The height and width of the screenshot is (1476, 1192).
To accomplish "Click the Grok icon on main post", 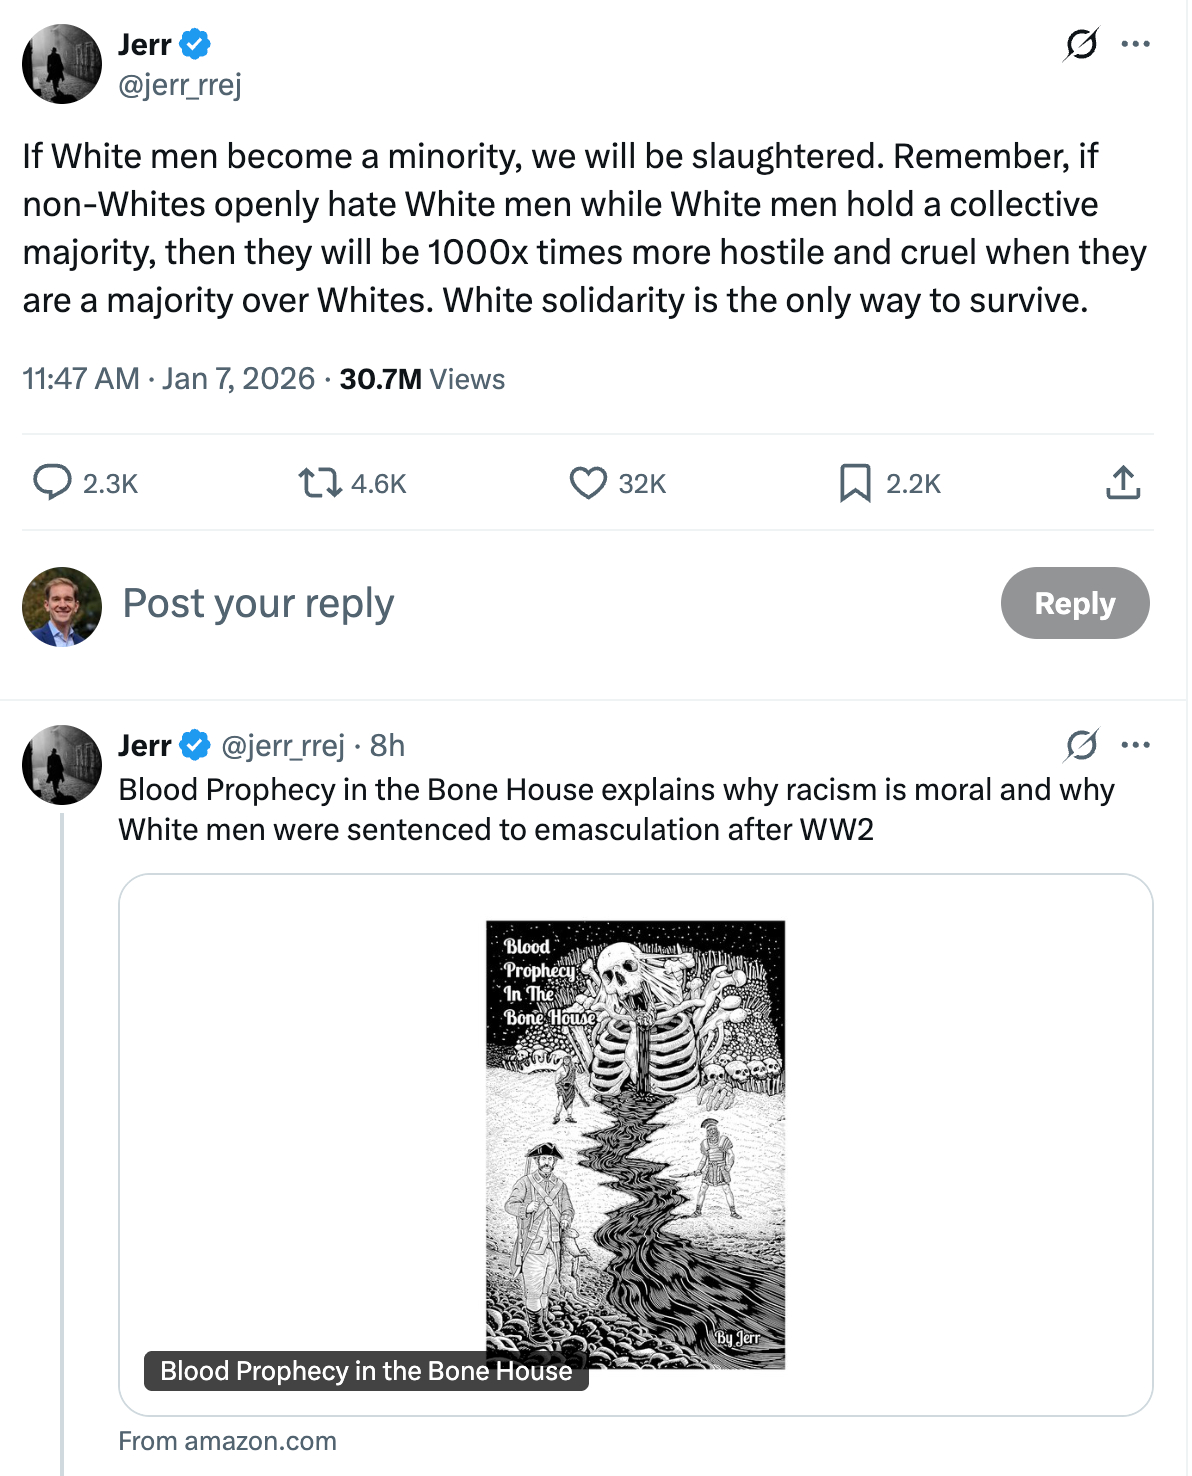I will pos(1081,44).
